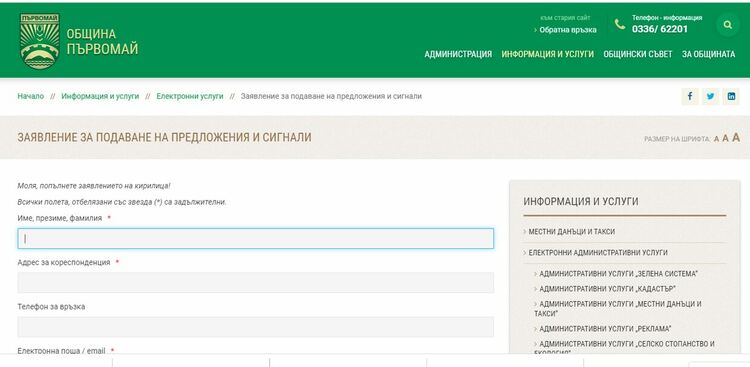Viewport: 750px width, 367px height.
Task: Select the smallest font size A
Action: click(x=717, y=139)
